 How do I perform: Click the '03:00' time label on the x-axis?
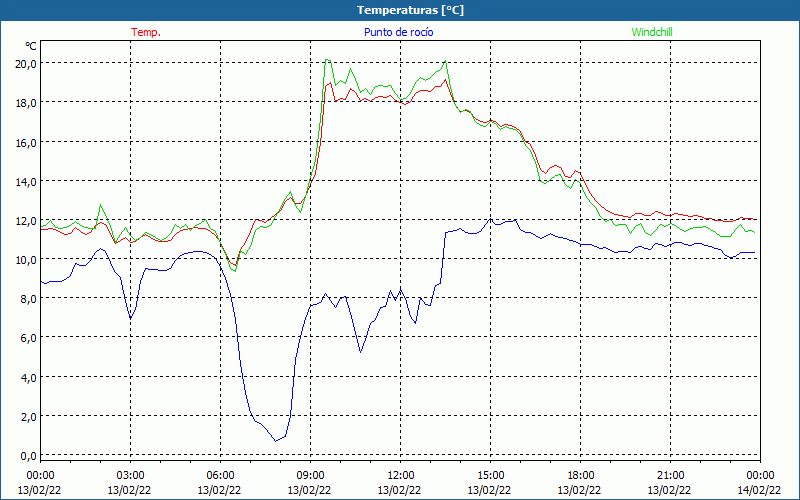[x=130, y=476]
